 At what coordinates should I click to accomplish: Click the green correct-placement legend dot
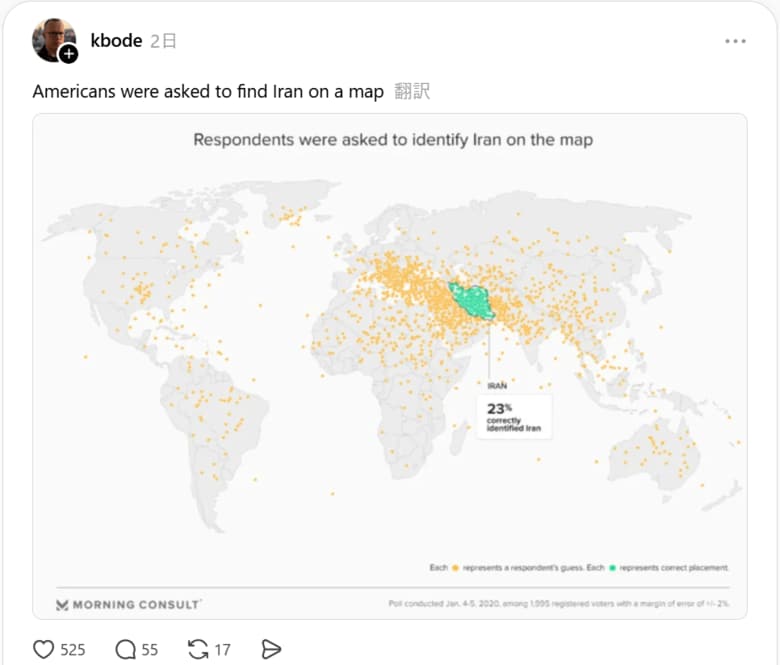pos(612,568)
